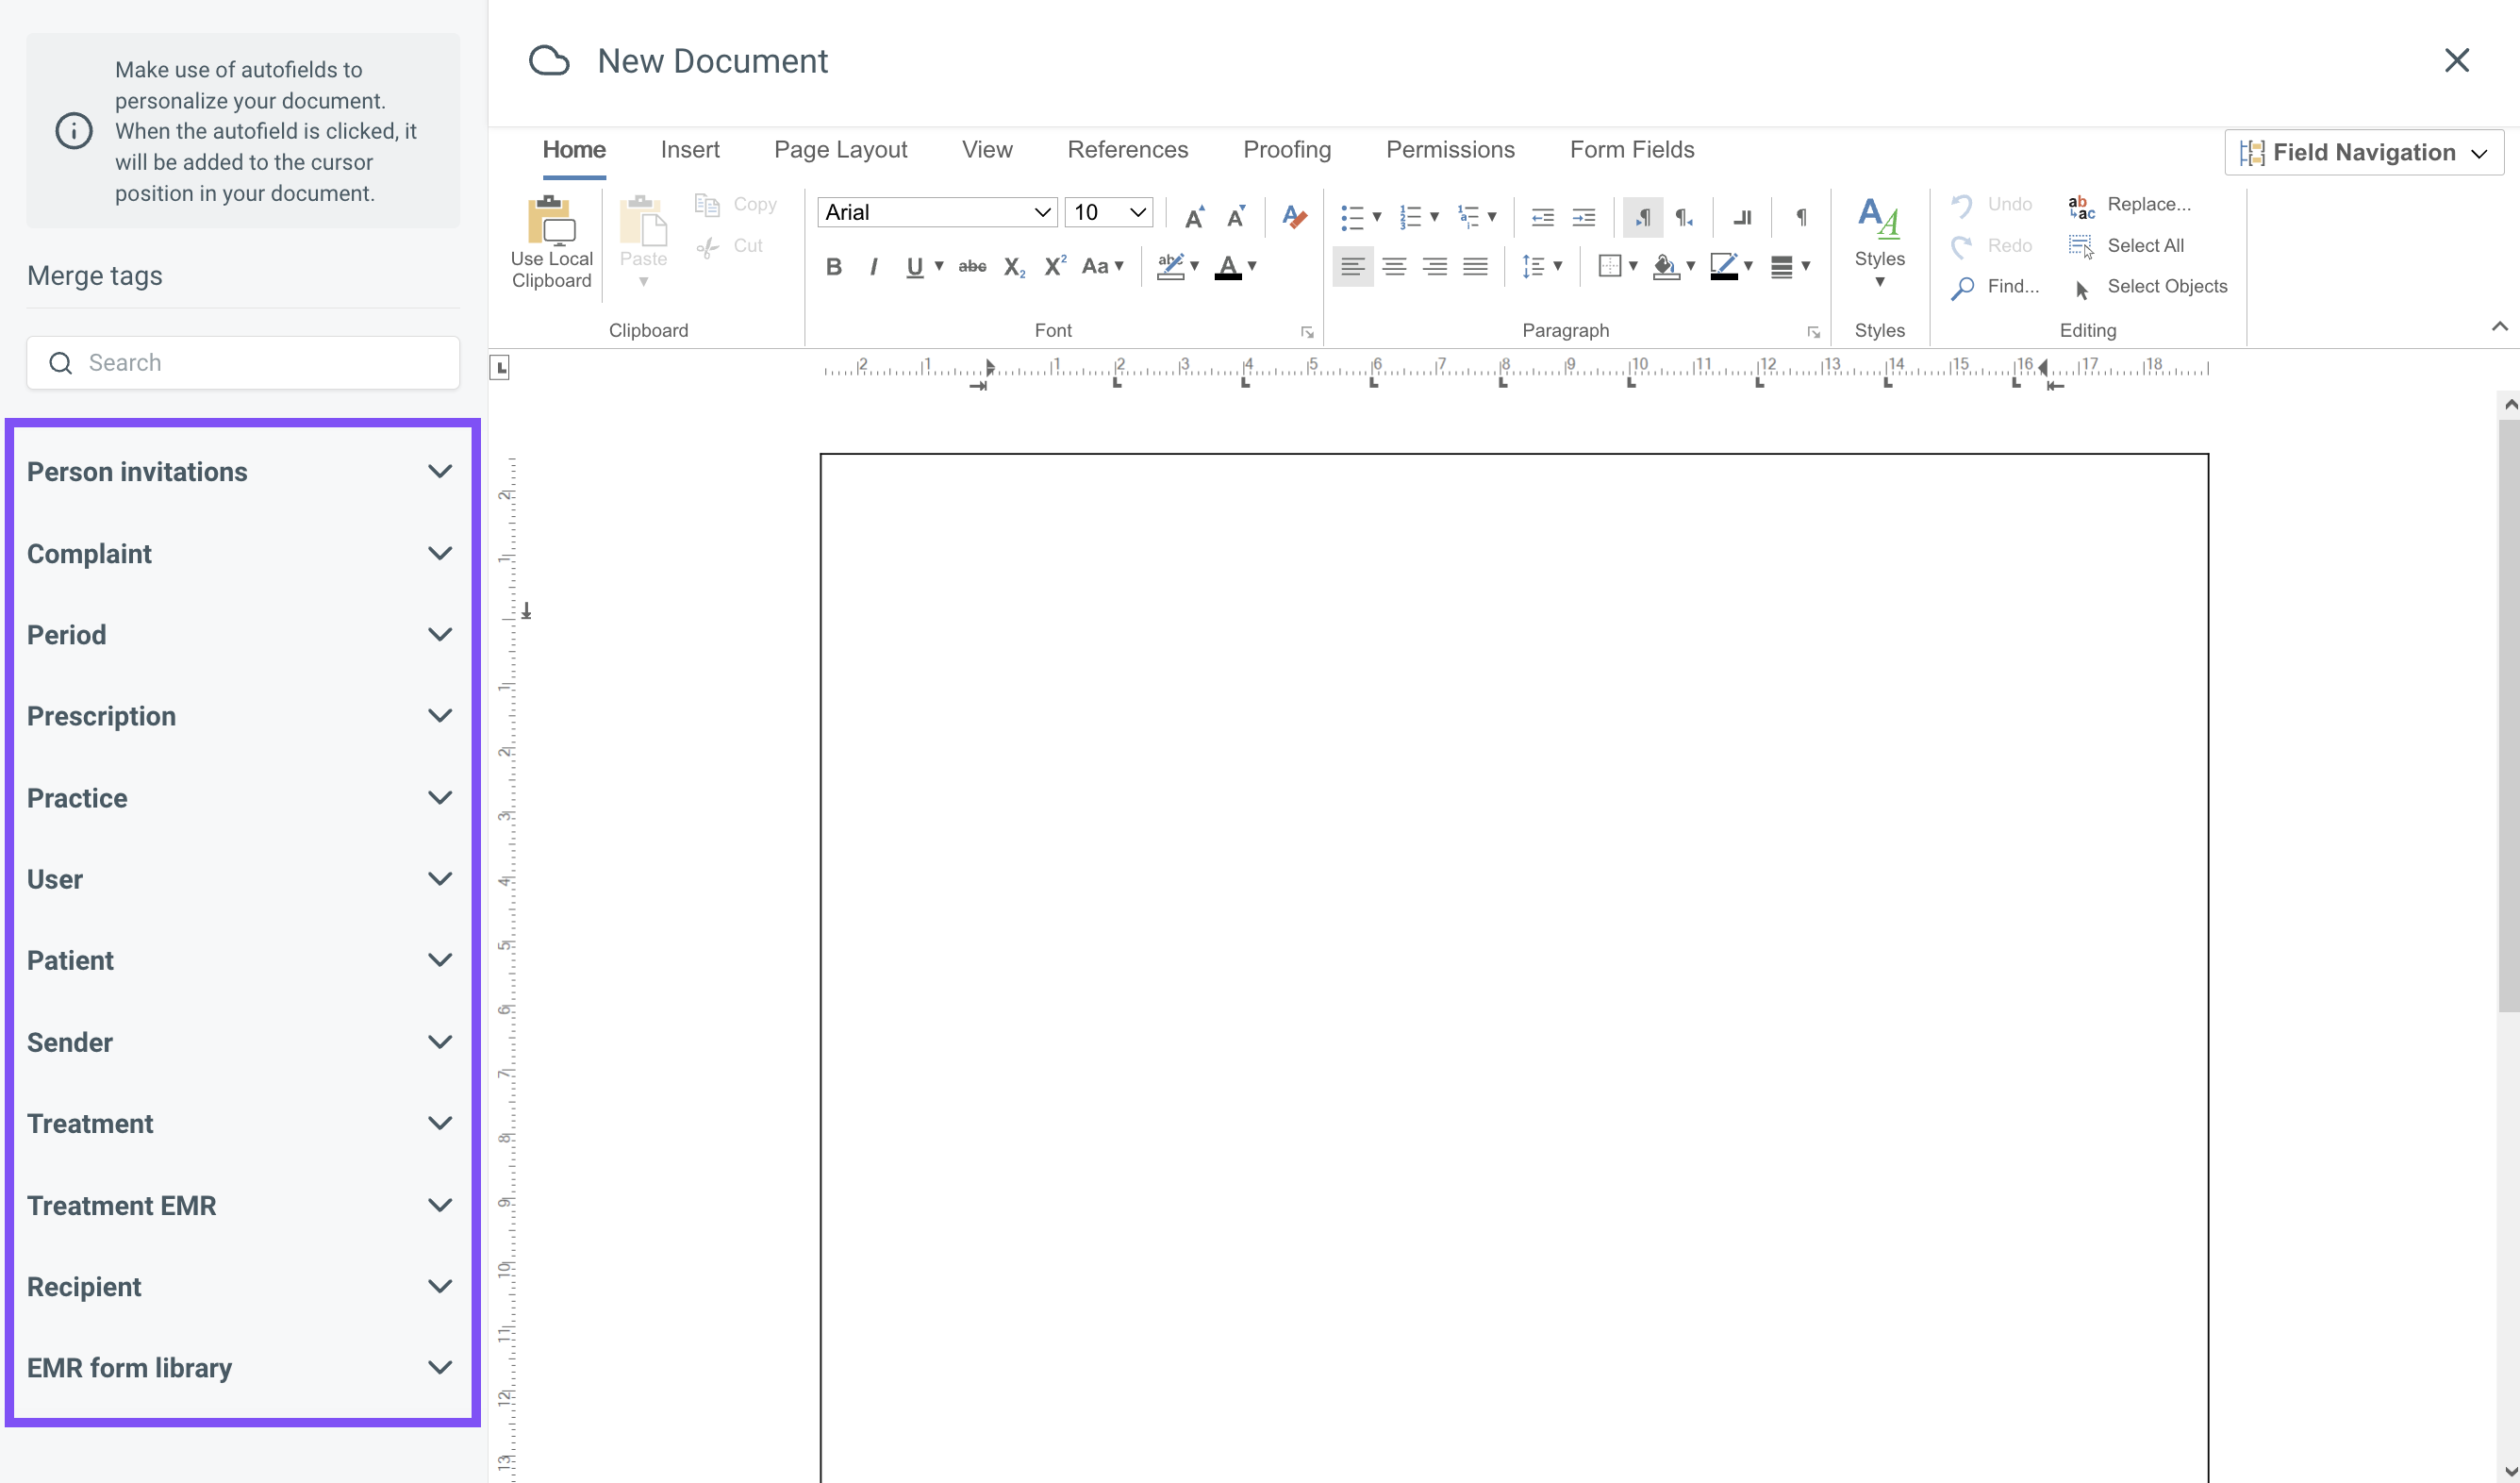This screenshot has height=1483, width=2520.
Task: Click the text highlight color button
Action: pos(1170,266)
